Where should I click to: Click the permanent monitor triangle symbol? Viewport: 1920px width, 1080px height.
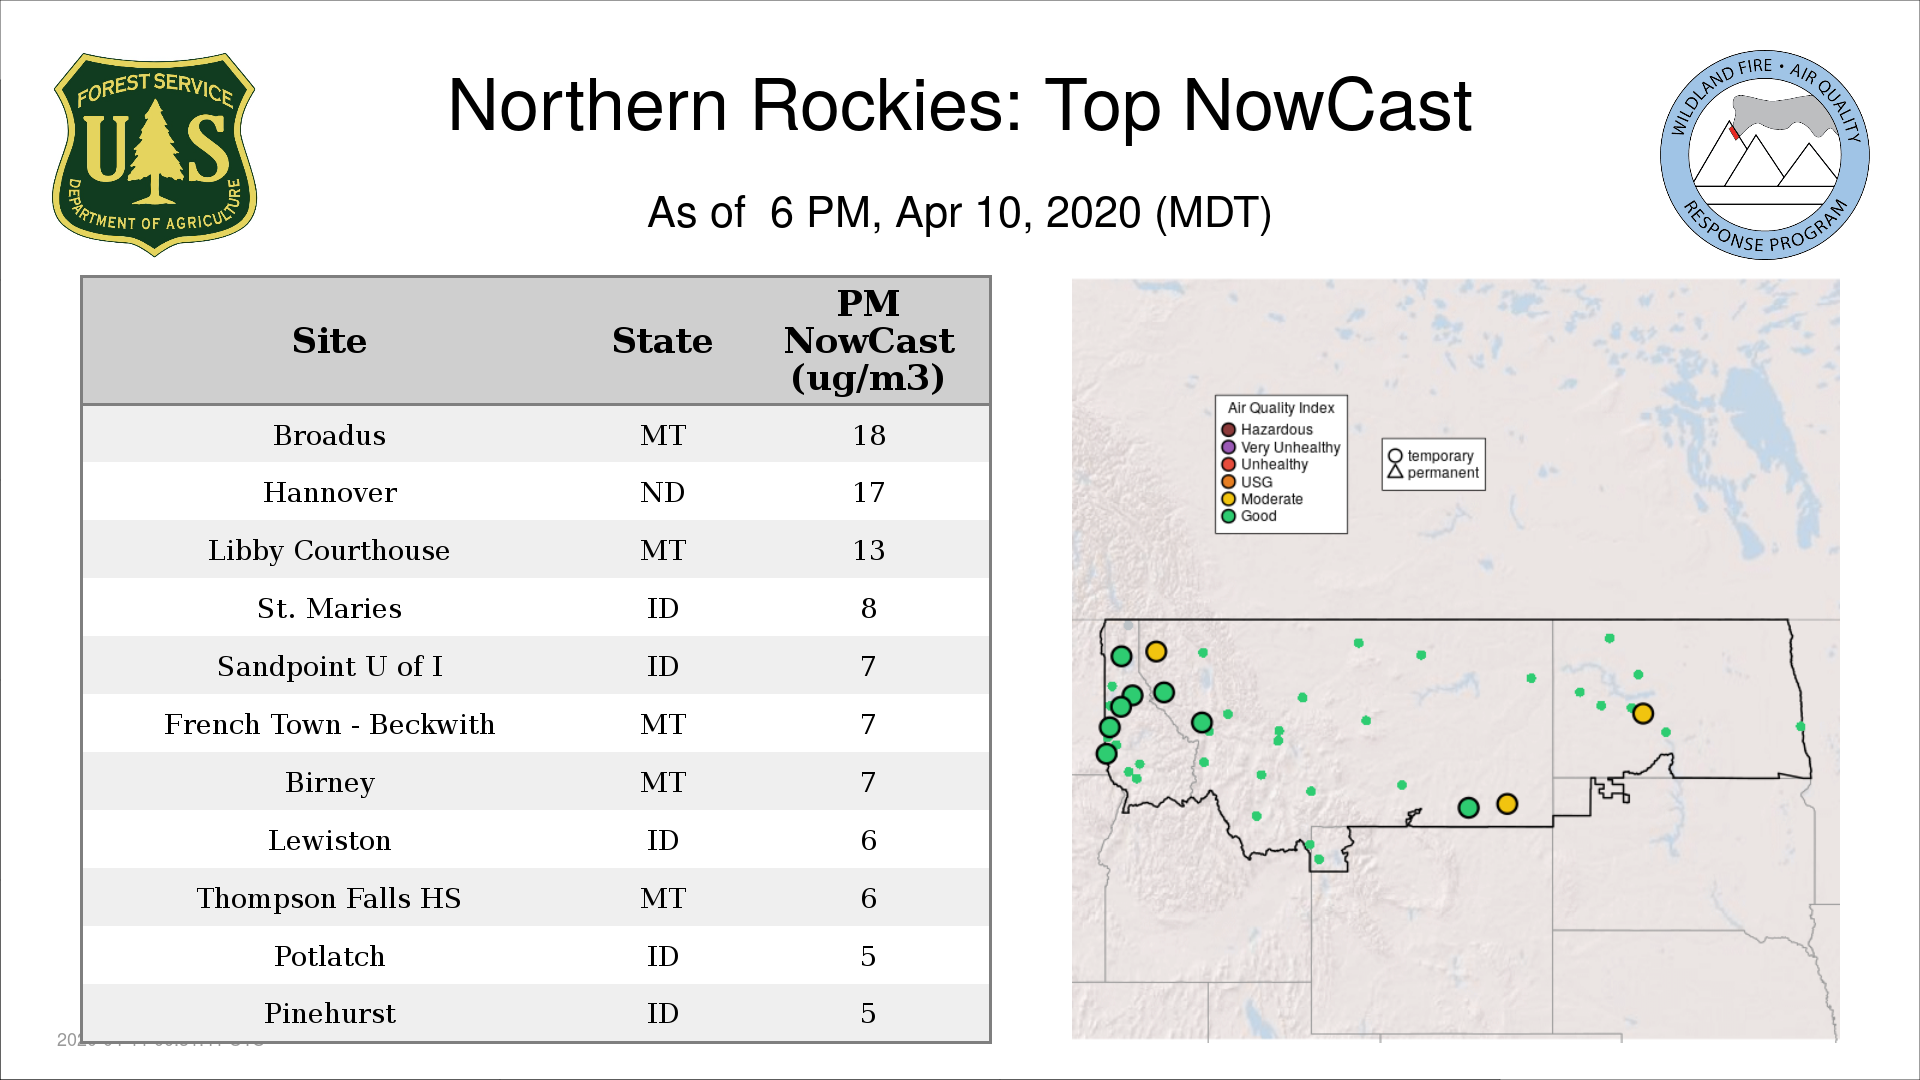point(1395,472)
